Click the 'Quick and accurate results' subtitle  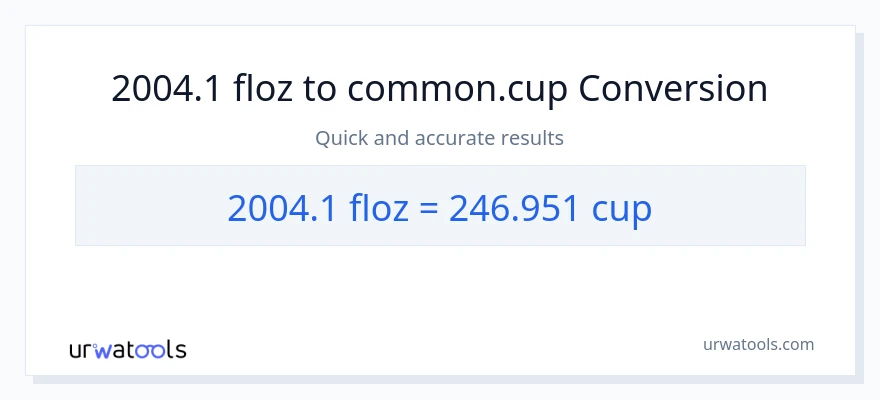439,138
